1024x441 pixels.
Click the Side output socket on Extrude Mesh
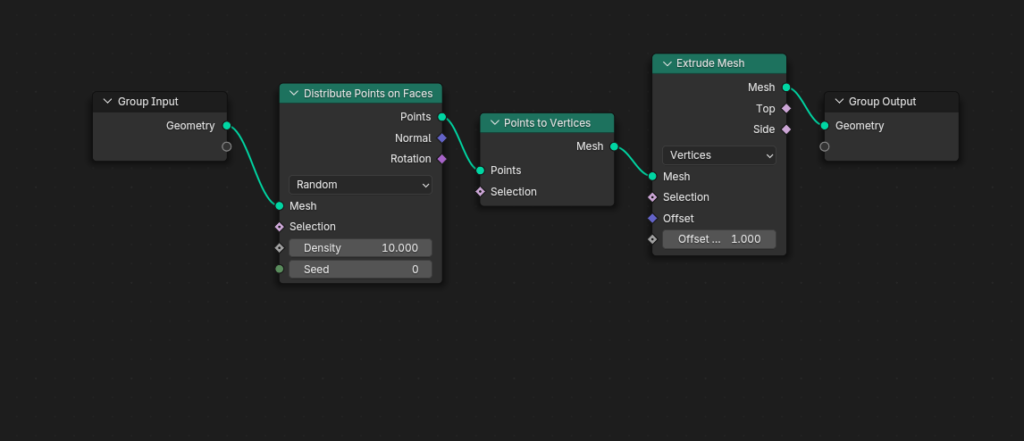point(786,129)
